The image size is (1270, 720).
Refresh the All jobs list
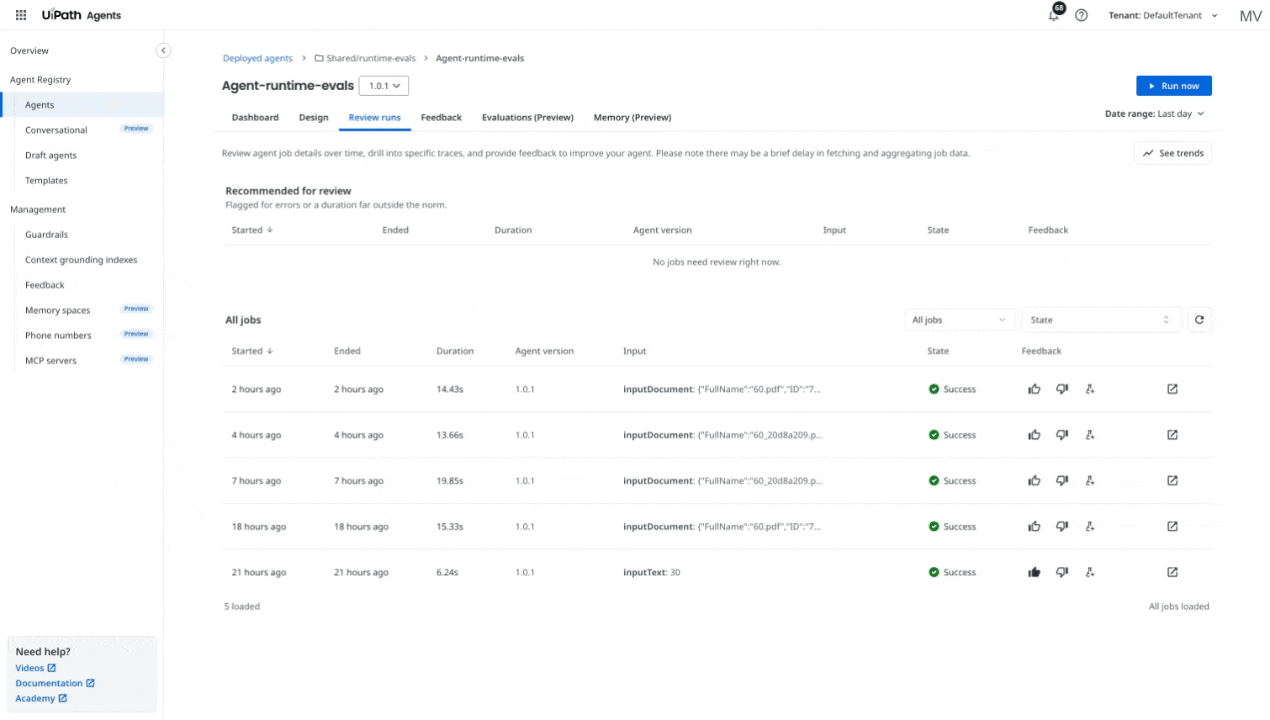[1199, 320]
